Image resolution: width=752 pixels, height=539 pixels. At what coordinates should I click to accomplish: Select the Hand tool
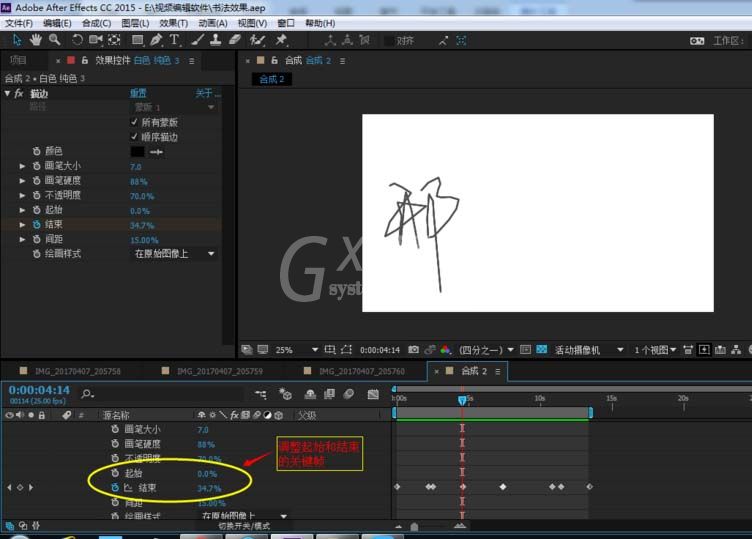pos(35,40)
